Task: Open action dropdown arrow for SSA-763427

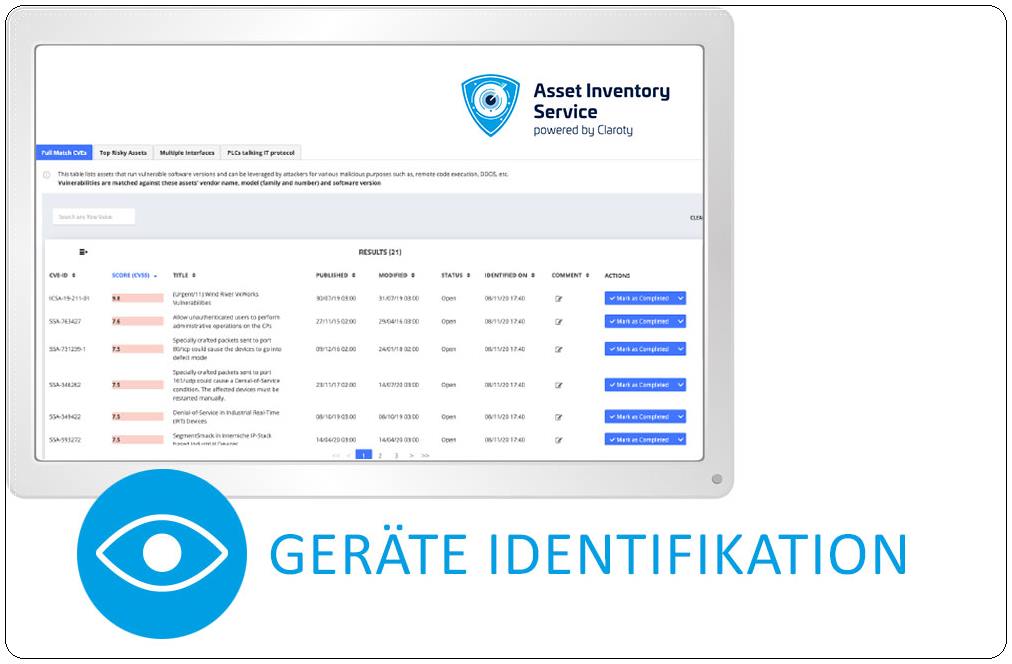Action: [x=680, y=322]
